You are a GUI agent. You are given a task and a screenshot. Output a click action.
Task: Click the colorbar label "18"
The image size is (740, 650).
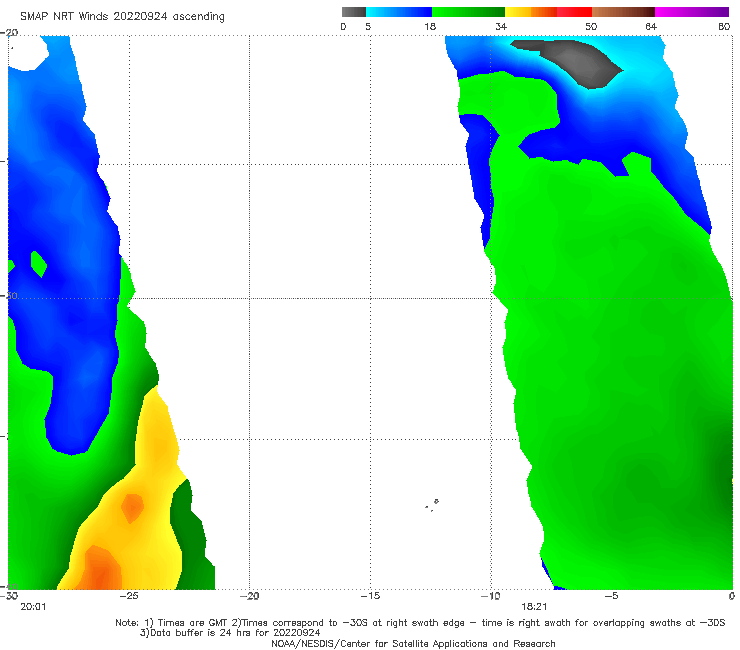click(430, 26)
